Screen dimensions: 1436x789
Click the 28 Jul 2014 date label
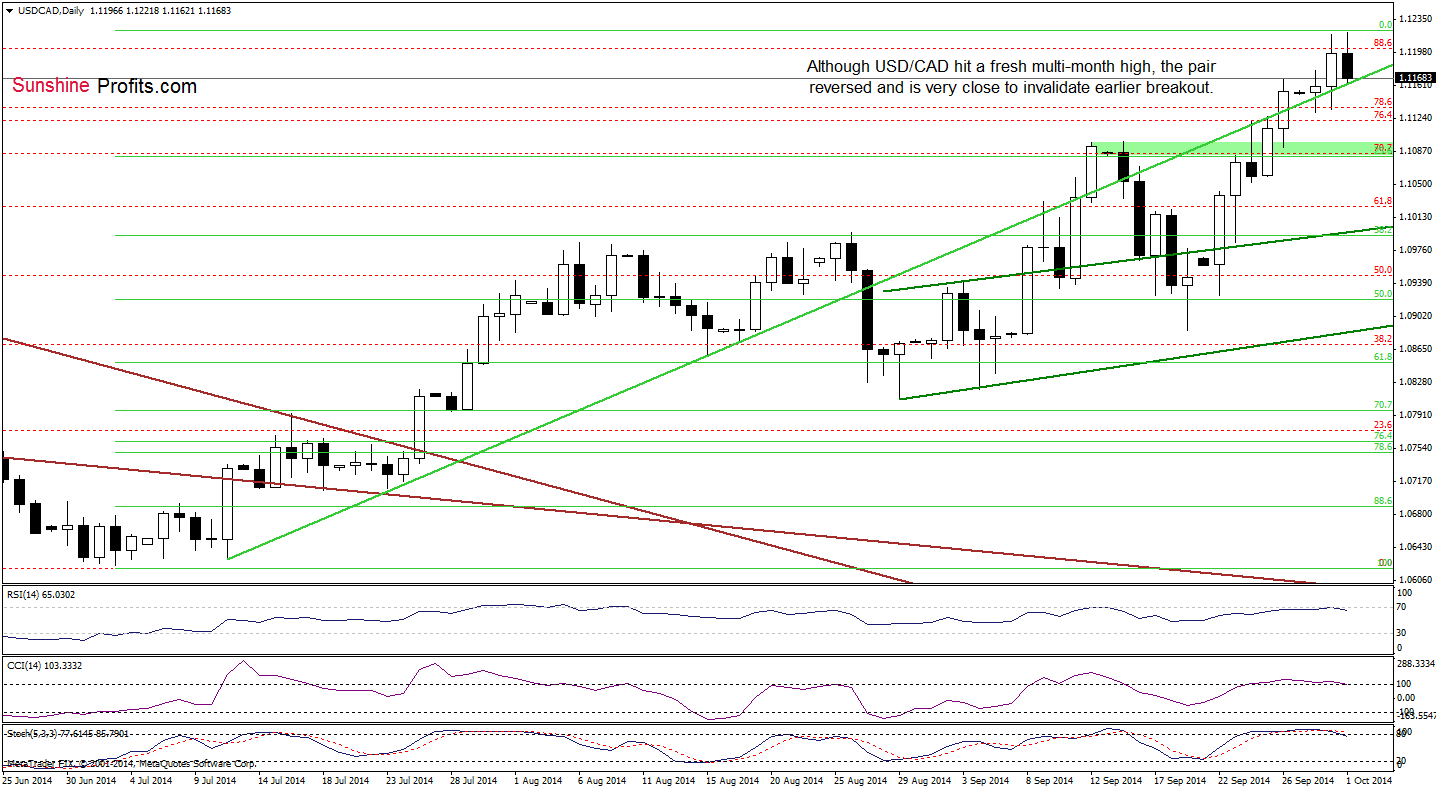(x=475, y=780)
